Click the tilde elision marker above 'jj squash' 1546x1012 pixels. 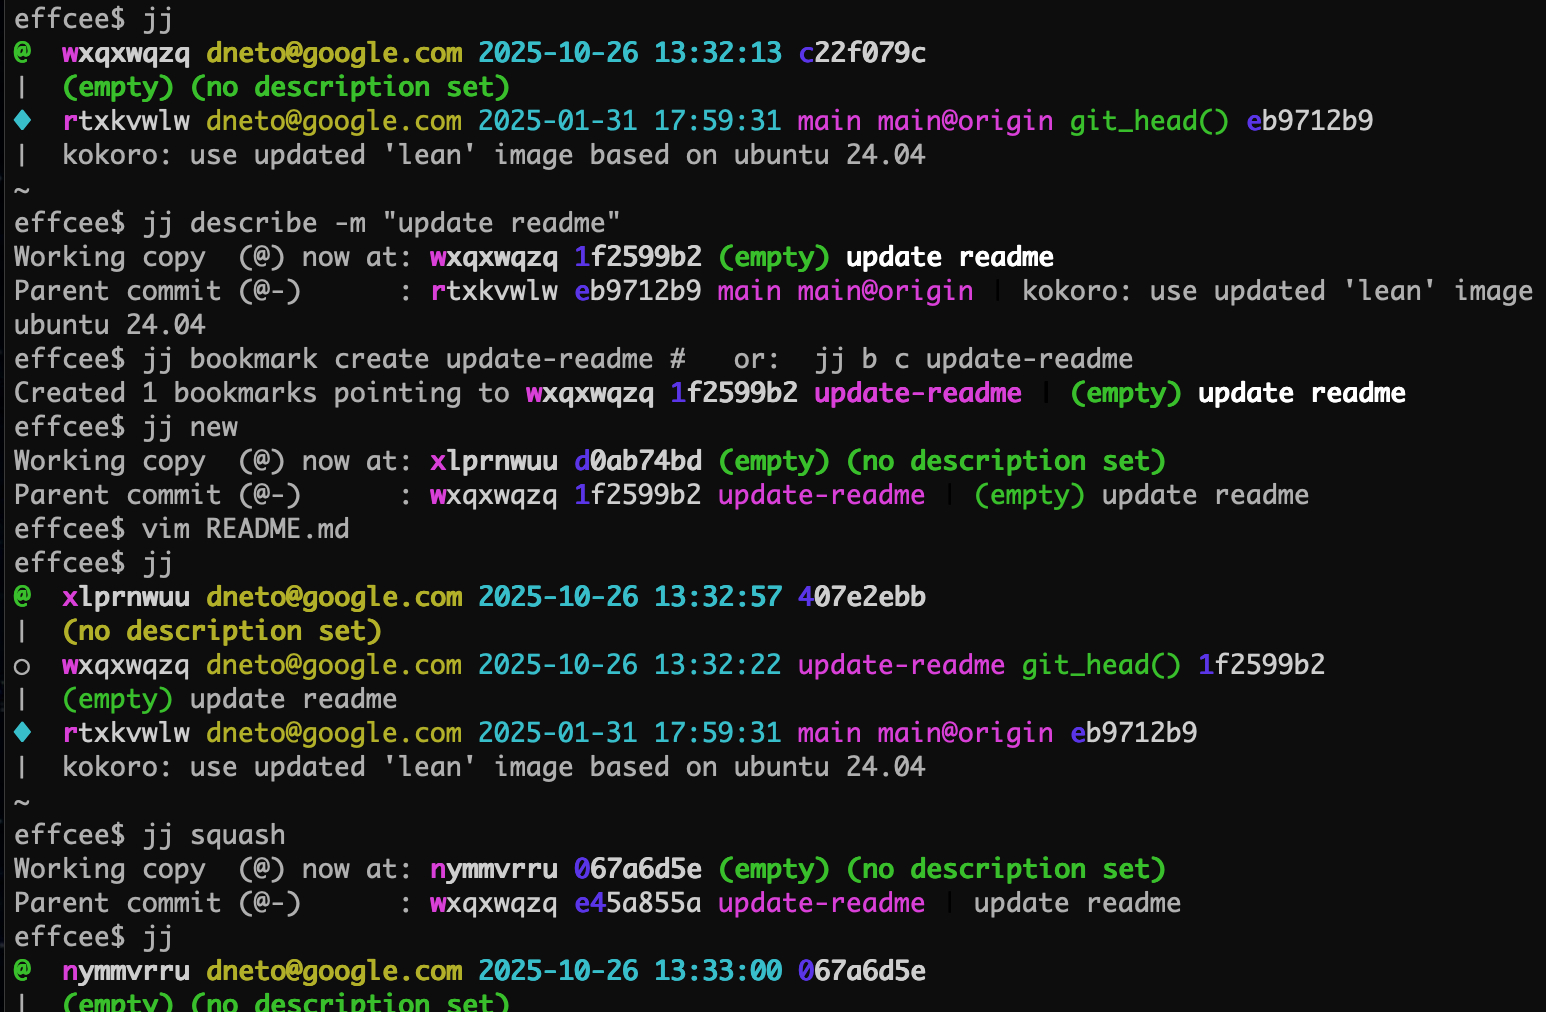tap(22, 801)
